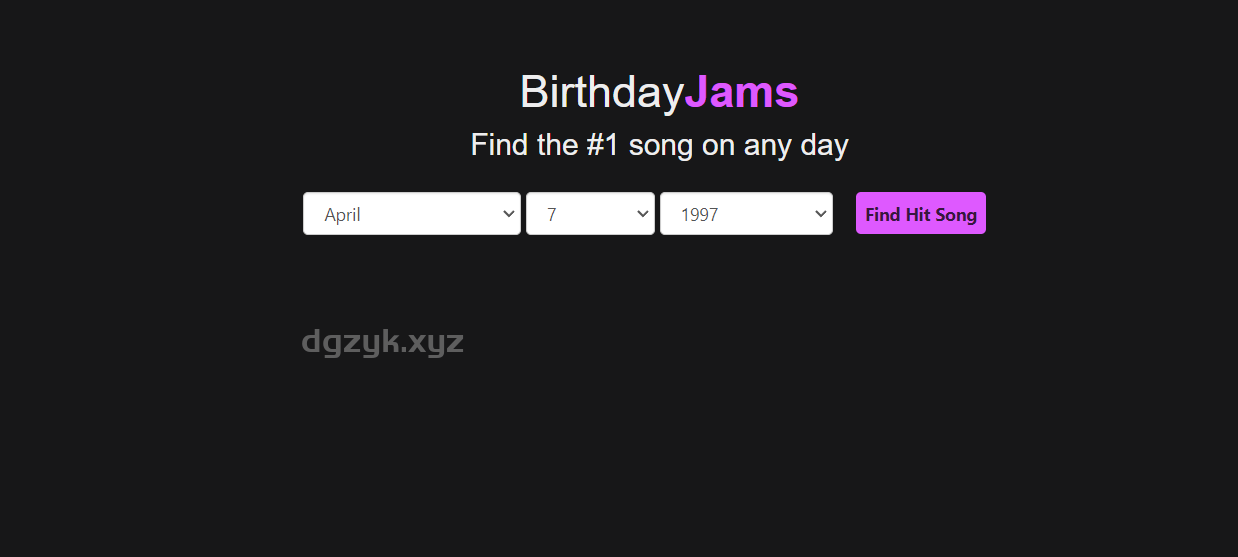Click the empty dark area below the watermark
The image size is (1238, 557).
(x=619, y=460)
